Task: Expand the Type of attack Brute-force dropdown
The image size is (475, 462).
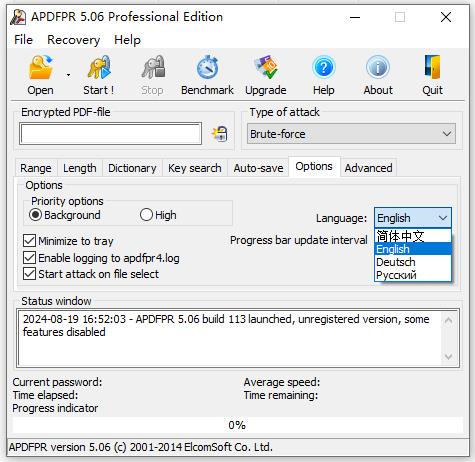Action: pos(351,134)
